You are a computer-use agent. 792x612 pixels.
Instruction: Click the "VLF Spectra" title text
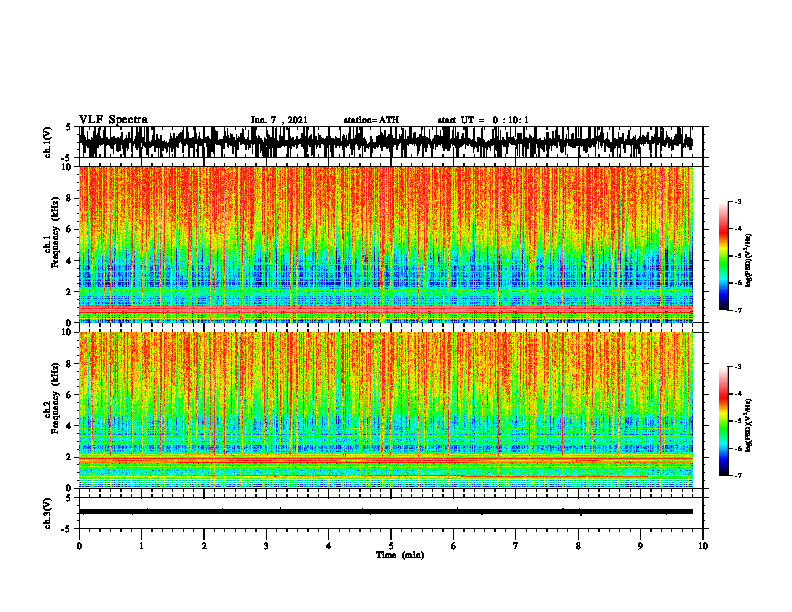coord(113,120)
